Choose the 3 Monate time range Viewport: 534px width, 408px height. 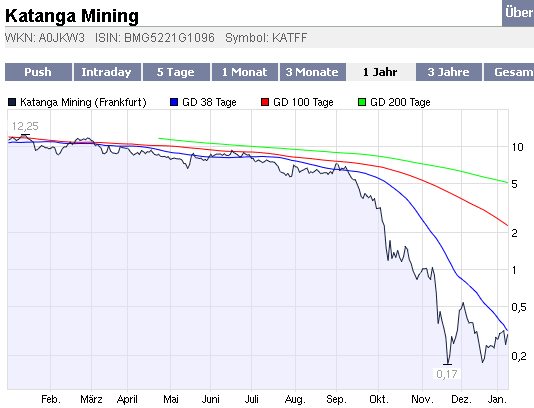(x=313, y=72)
